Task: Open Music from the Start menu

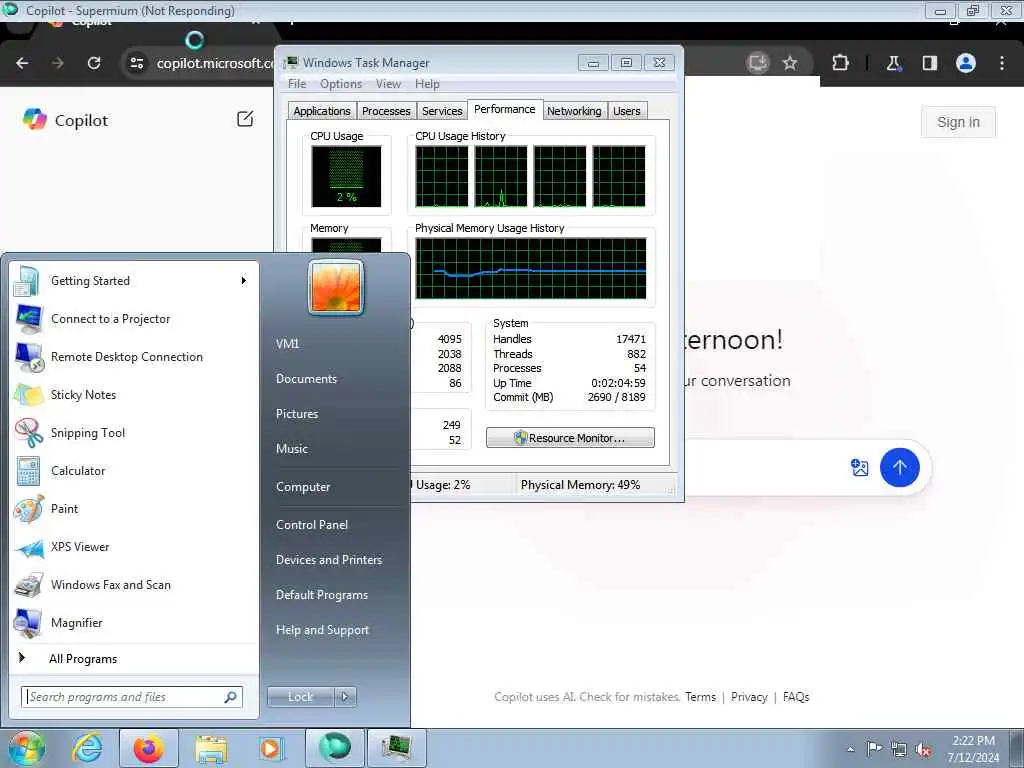Action: click(x=292, y=449)
